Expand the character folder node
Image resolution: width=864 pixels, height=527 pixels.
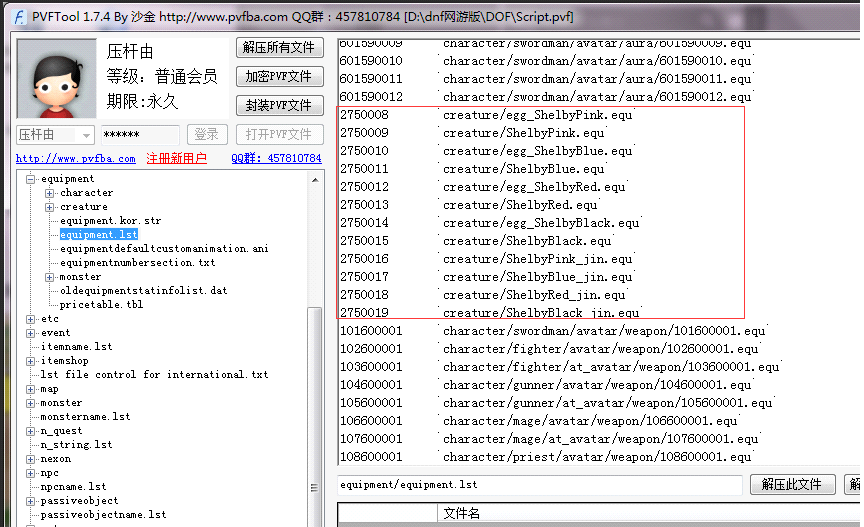point(50,193)
